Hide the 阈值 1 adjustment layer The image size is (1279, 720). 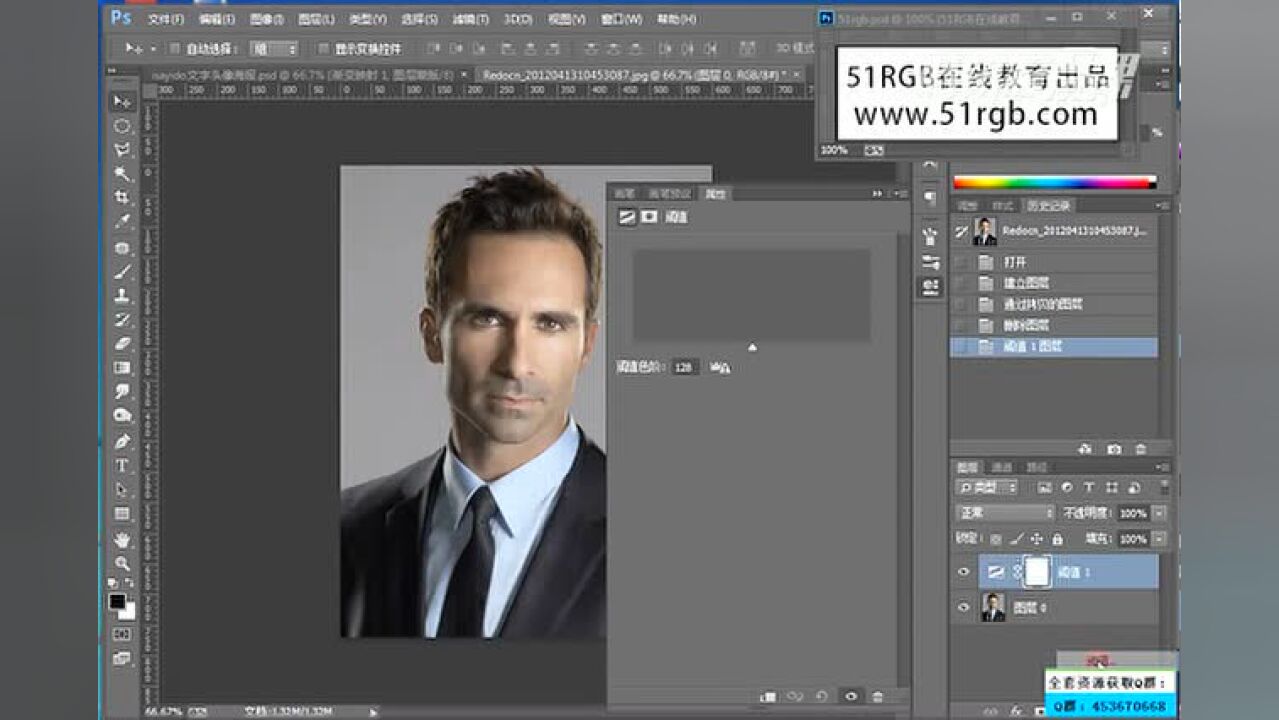pos(964,572)
